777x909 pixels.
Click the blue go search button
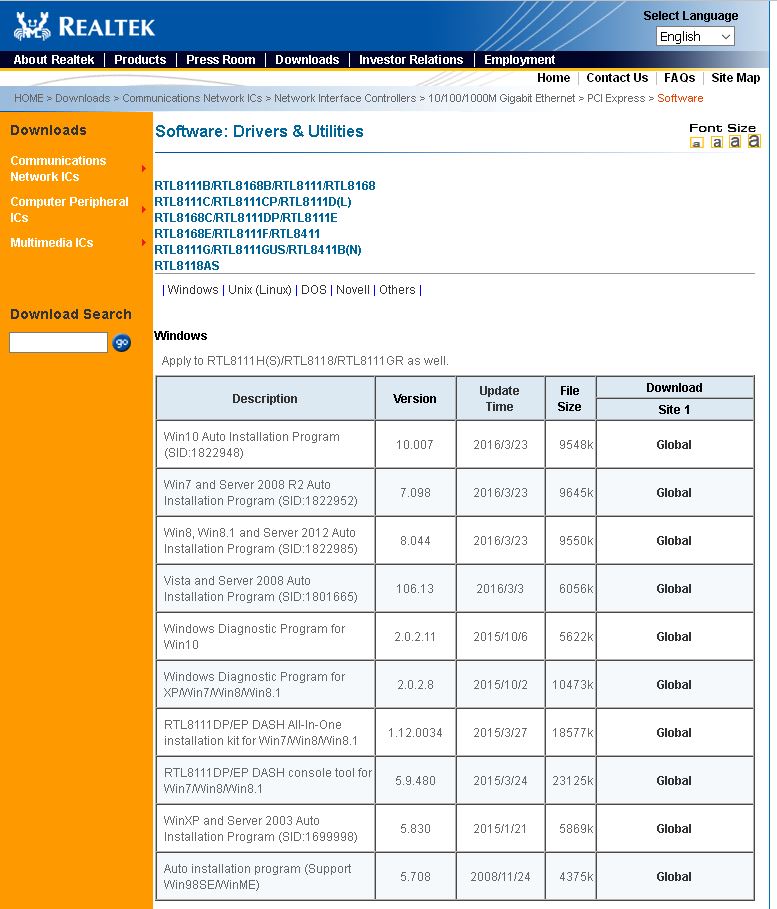coord(122,343)
